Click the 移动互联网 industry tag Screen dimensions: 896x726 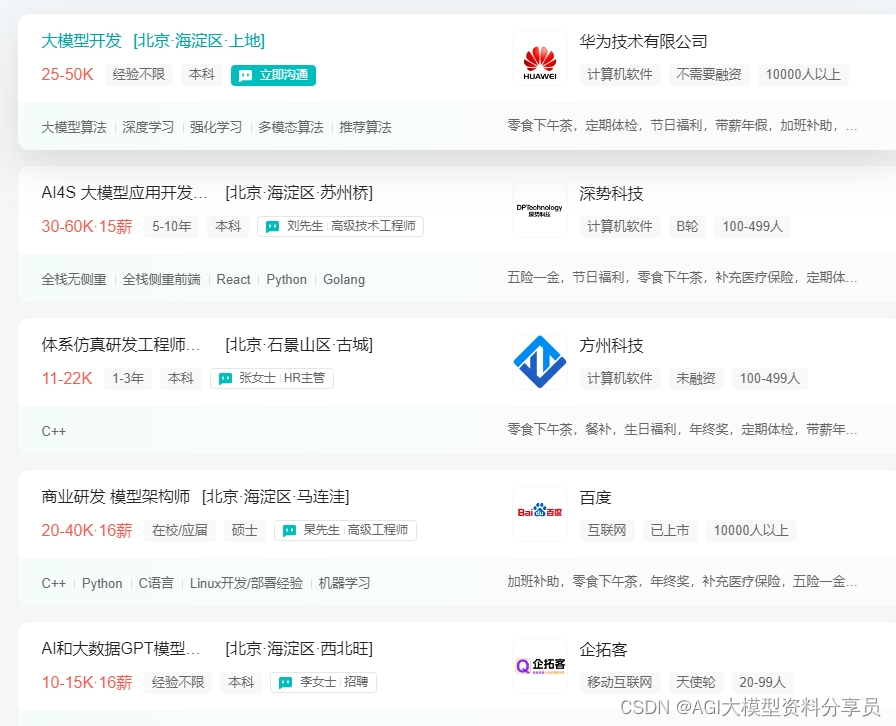[620, 683]
